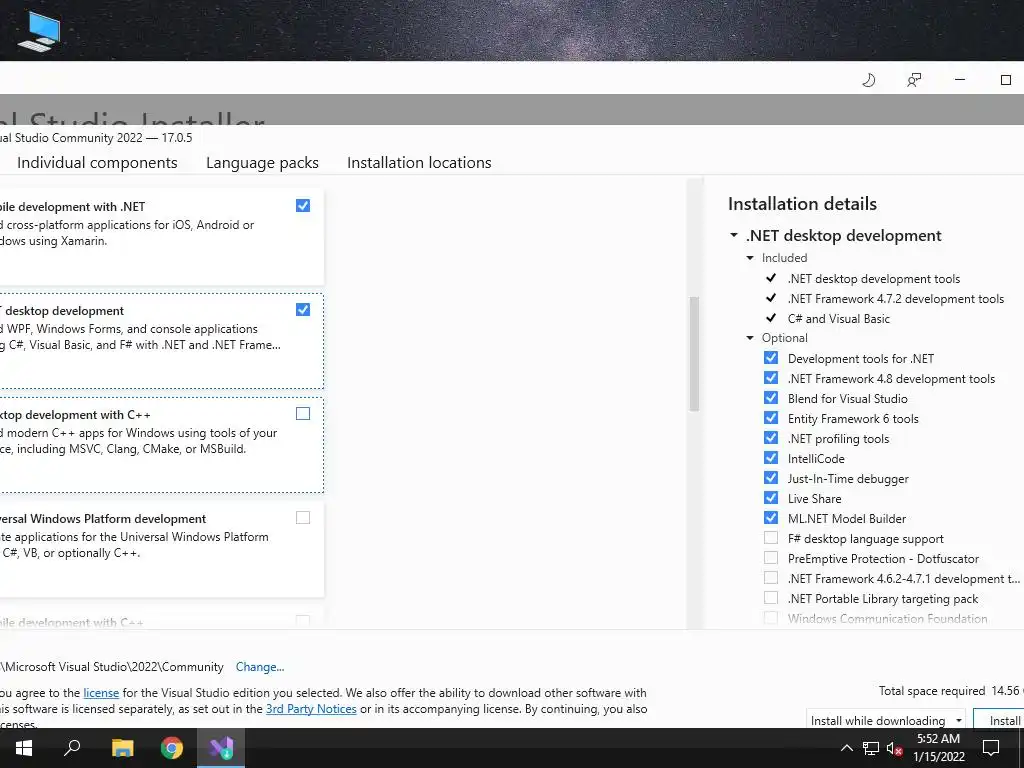The image size is (1024, 768).
Task: Uncheck Mobile development with .NET workload
Action: pos(303,206)
